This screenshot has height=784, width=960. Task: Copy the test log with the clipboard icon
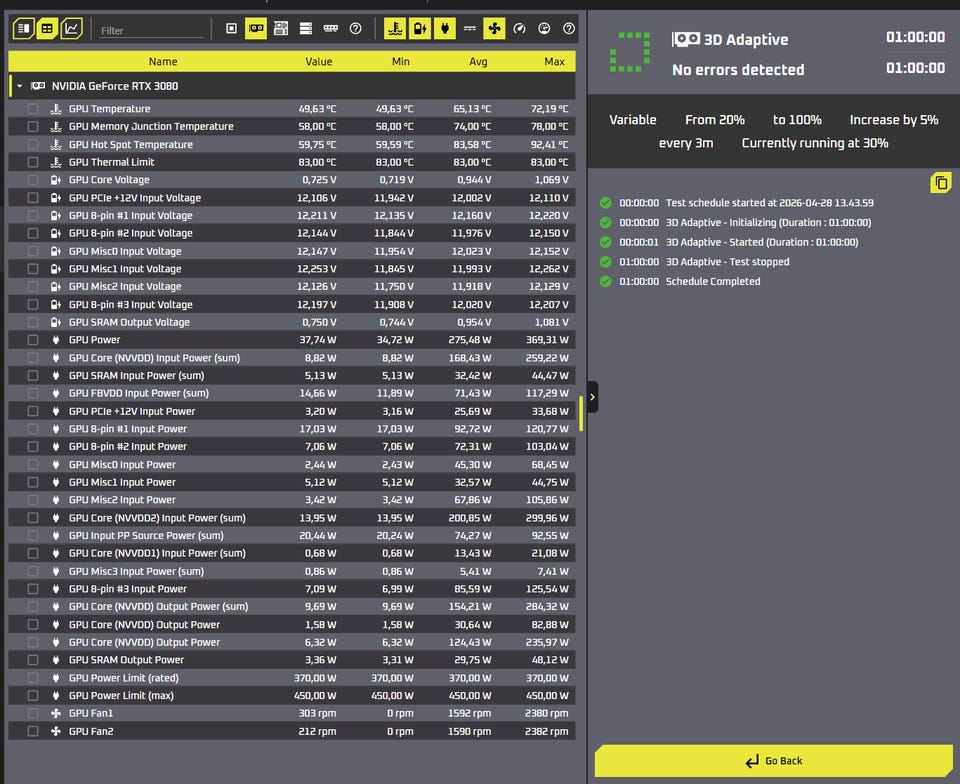pos(941,182)
